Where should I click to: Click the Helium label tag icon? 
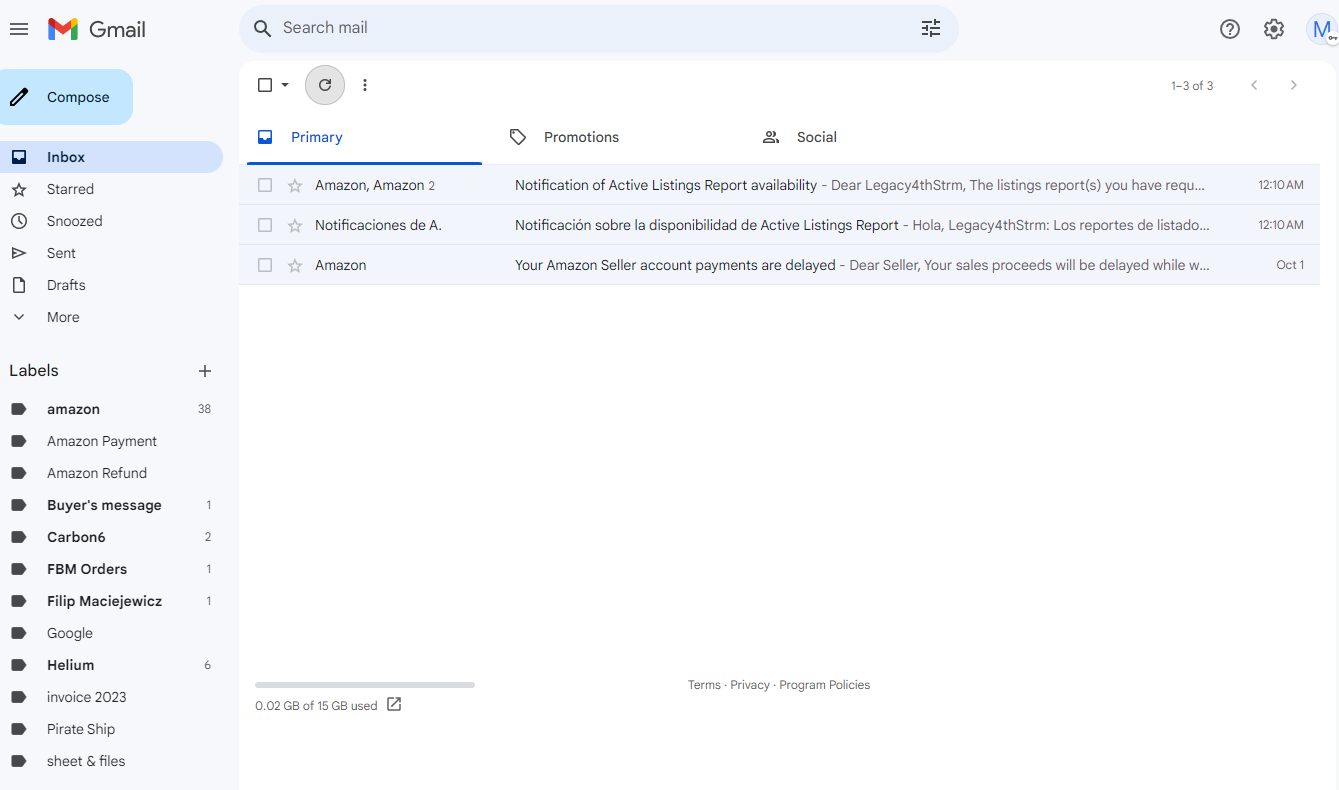[19, 665]
